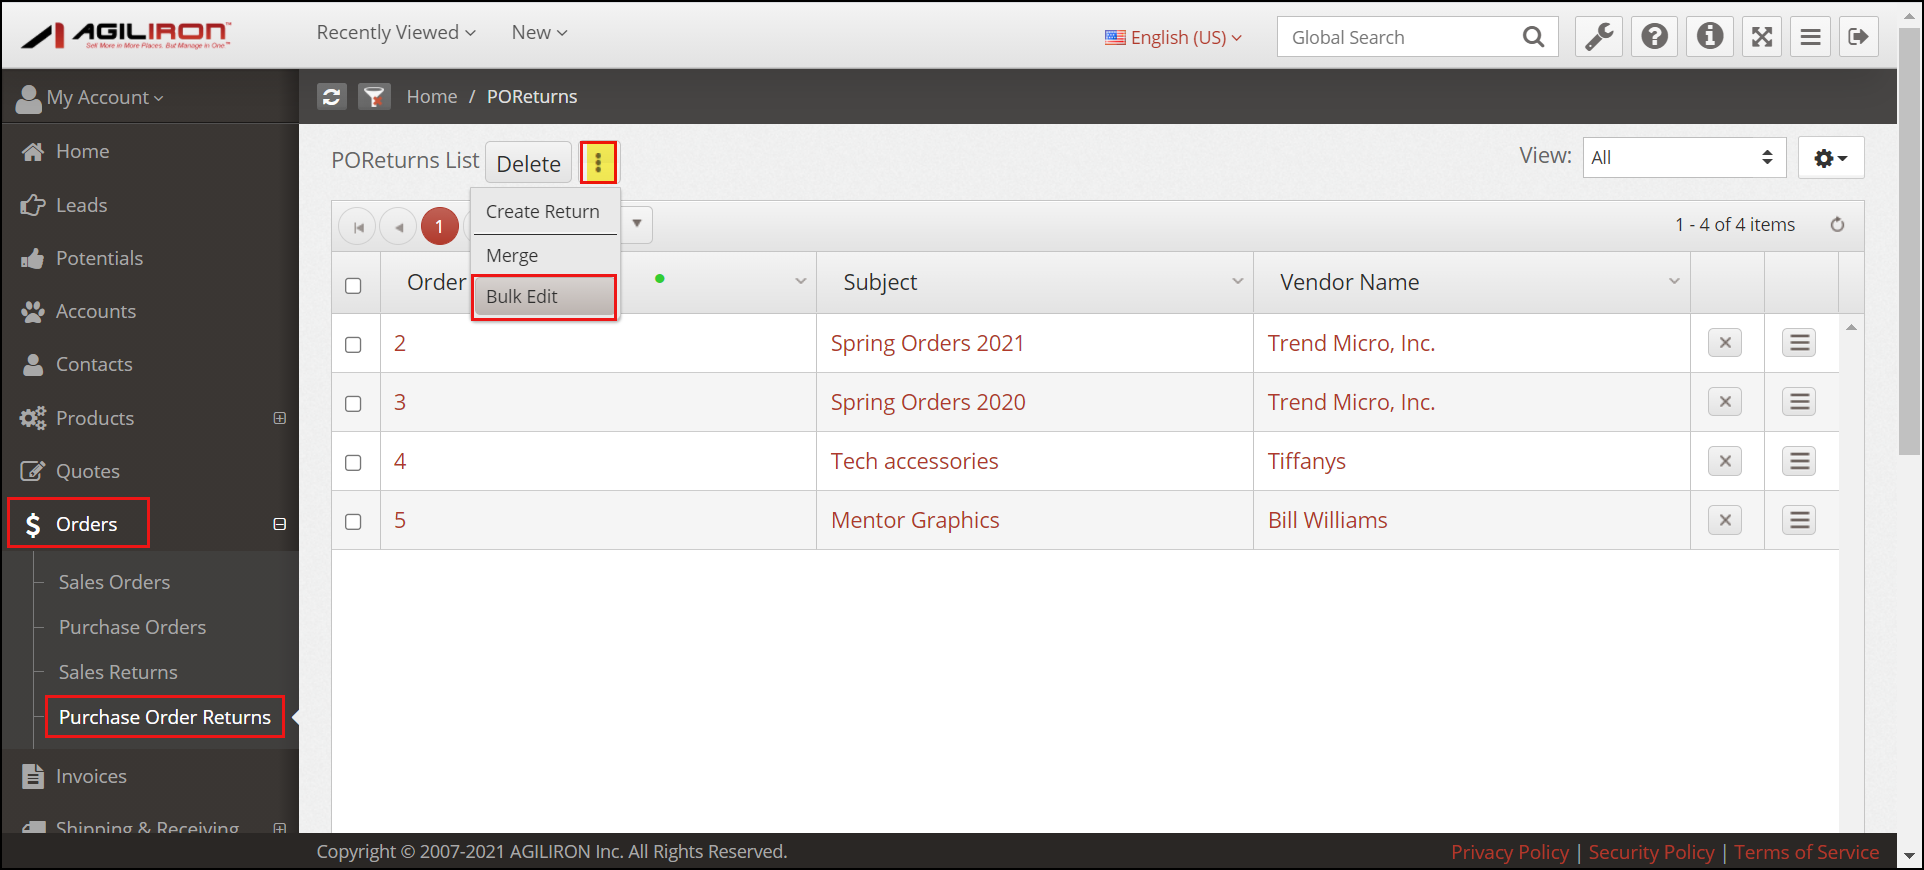Open row menu for Tech accessories
This screenshot has height=870, width=1924.
(1799, 461)
